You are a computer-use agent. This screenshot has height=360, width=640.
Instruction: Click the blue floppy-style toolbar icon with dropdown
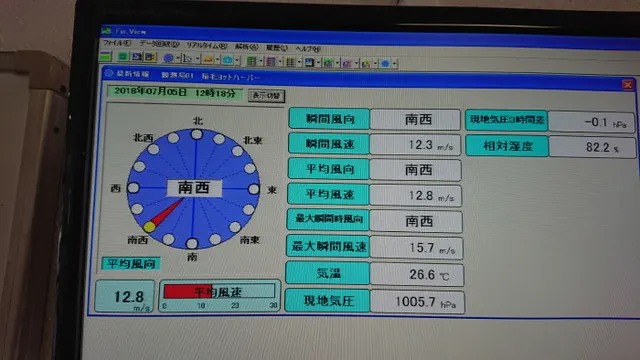[309, 62]
